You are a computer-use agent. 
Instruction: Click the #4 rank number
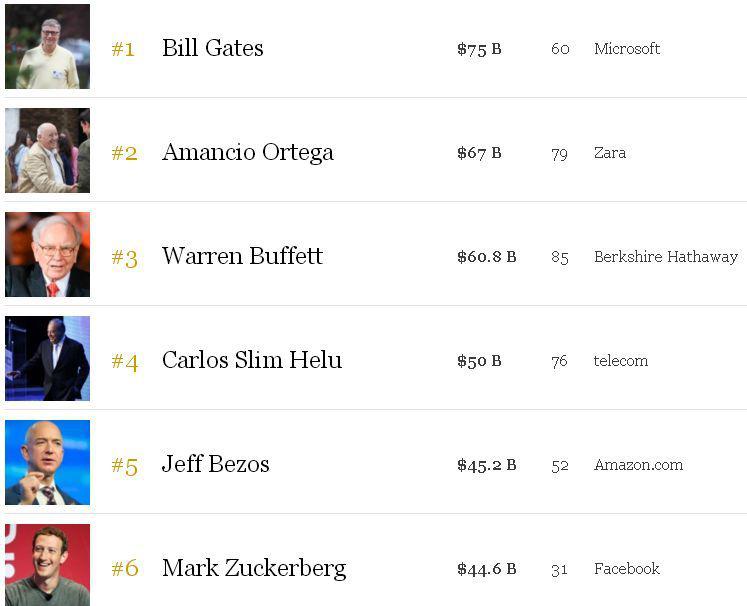click(x=125, y=362)
